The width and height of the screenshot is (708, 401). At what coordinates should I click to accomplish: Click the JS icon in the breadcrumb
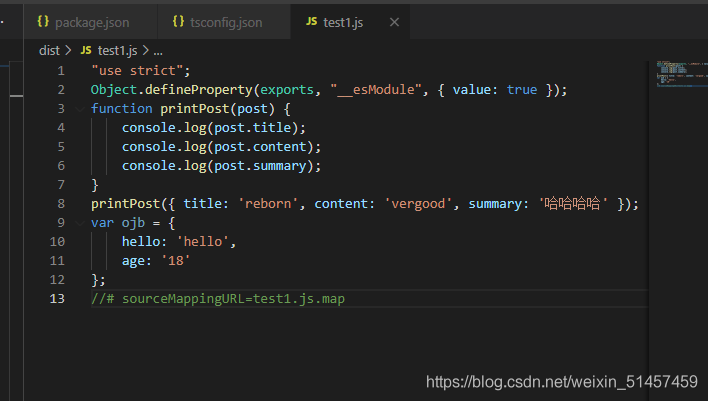[x=86, y=50]
